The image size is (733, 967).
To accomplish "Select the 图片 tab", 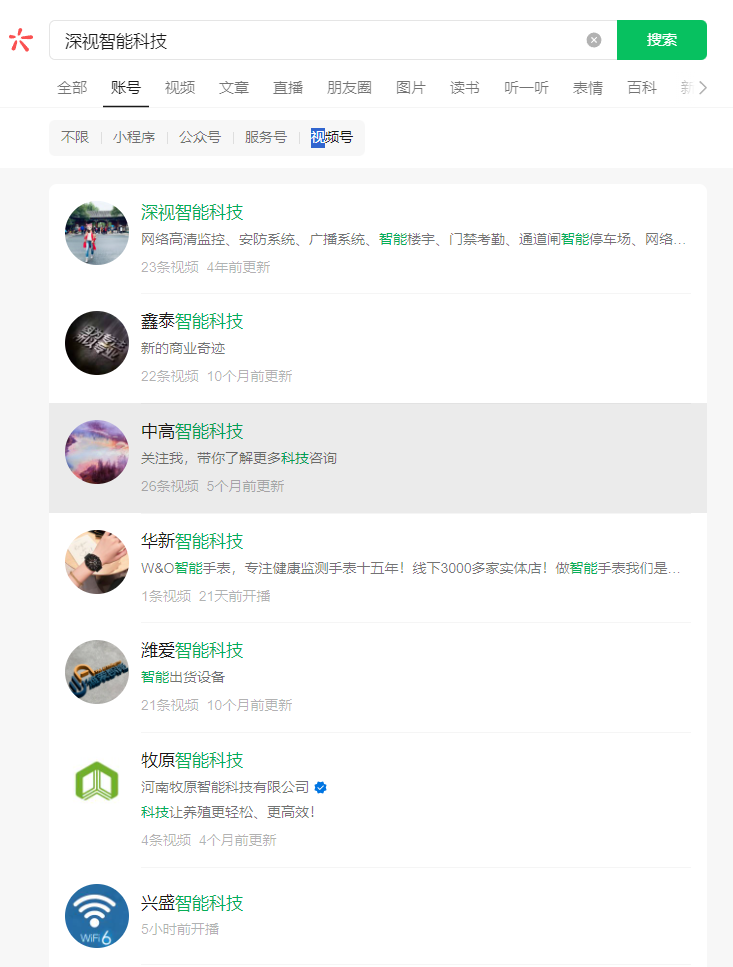I will (411, 88).
